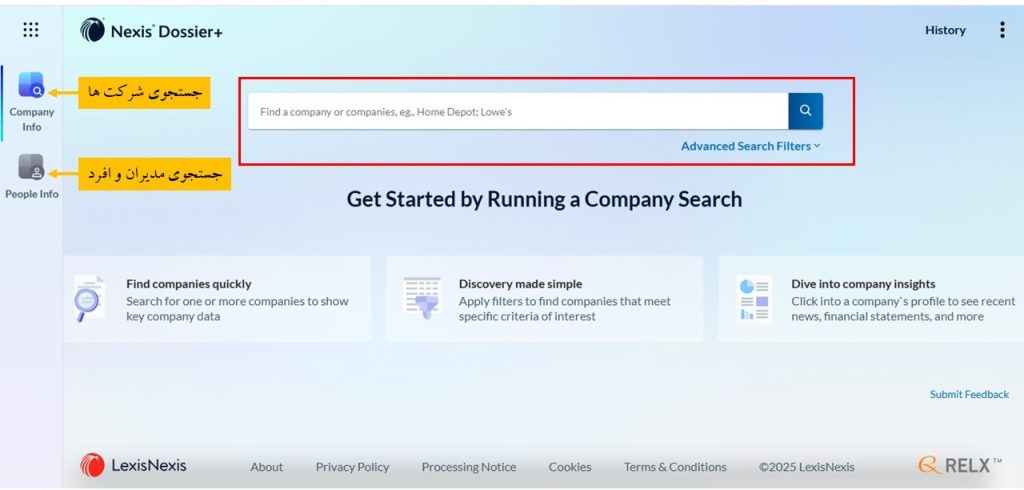Click the People Info sidebar label

click(31, 194)
